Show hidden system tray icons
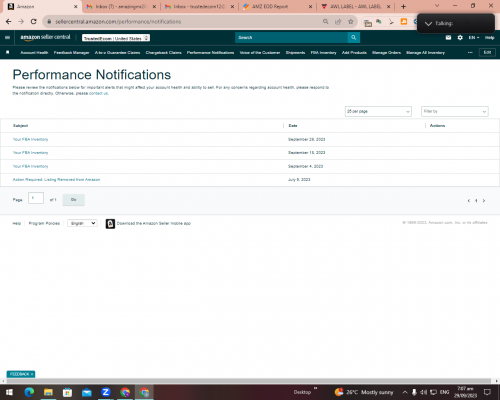This screenshot has width=500, height=400. 405,392
